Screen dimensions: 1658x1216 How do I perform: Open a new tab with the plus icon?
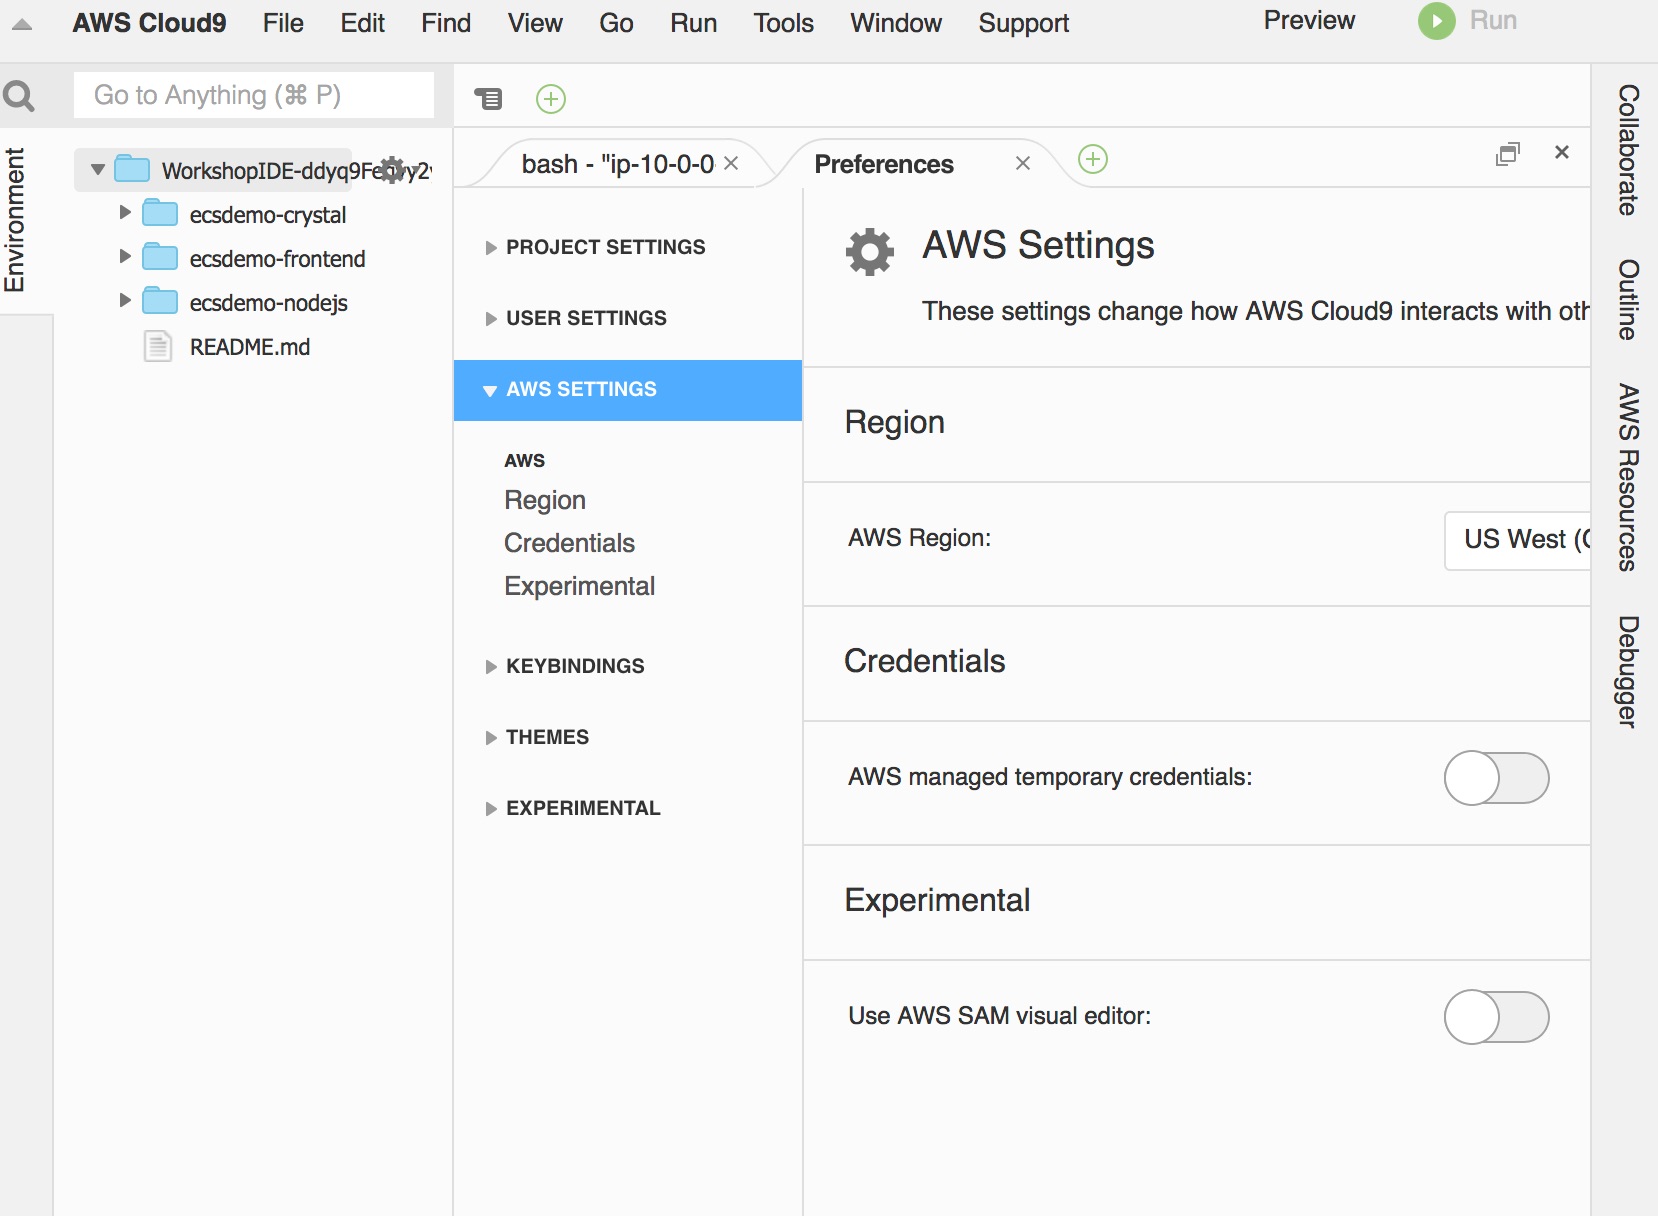[1092, 159]
